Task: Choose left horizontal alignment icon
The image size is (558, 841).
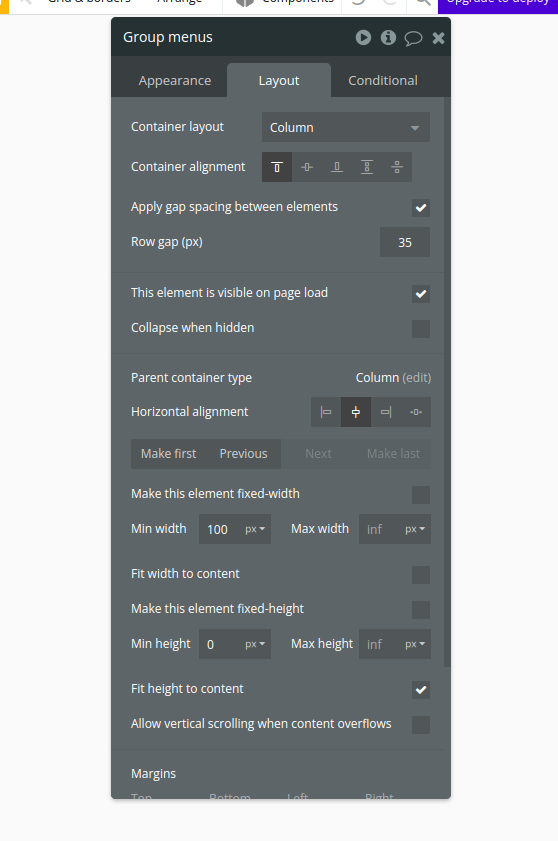Action: [x=326, y=412]
